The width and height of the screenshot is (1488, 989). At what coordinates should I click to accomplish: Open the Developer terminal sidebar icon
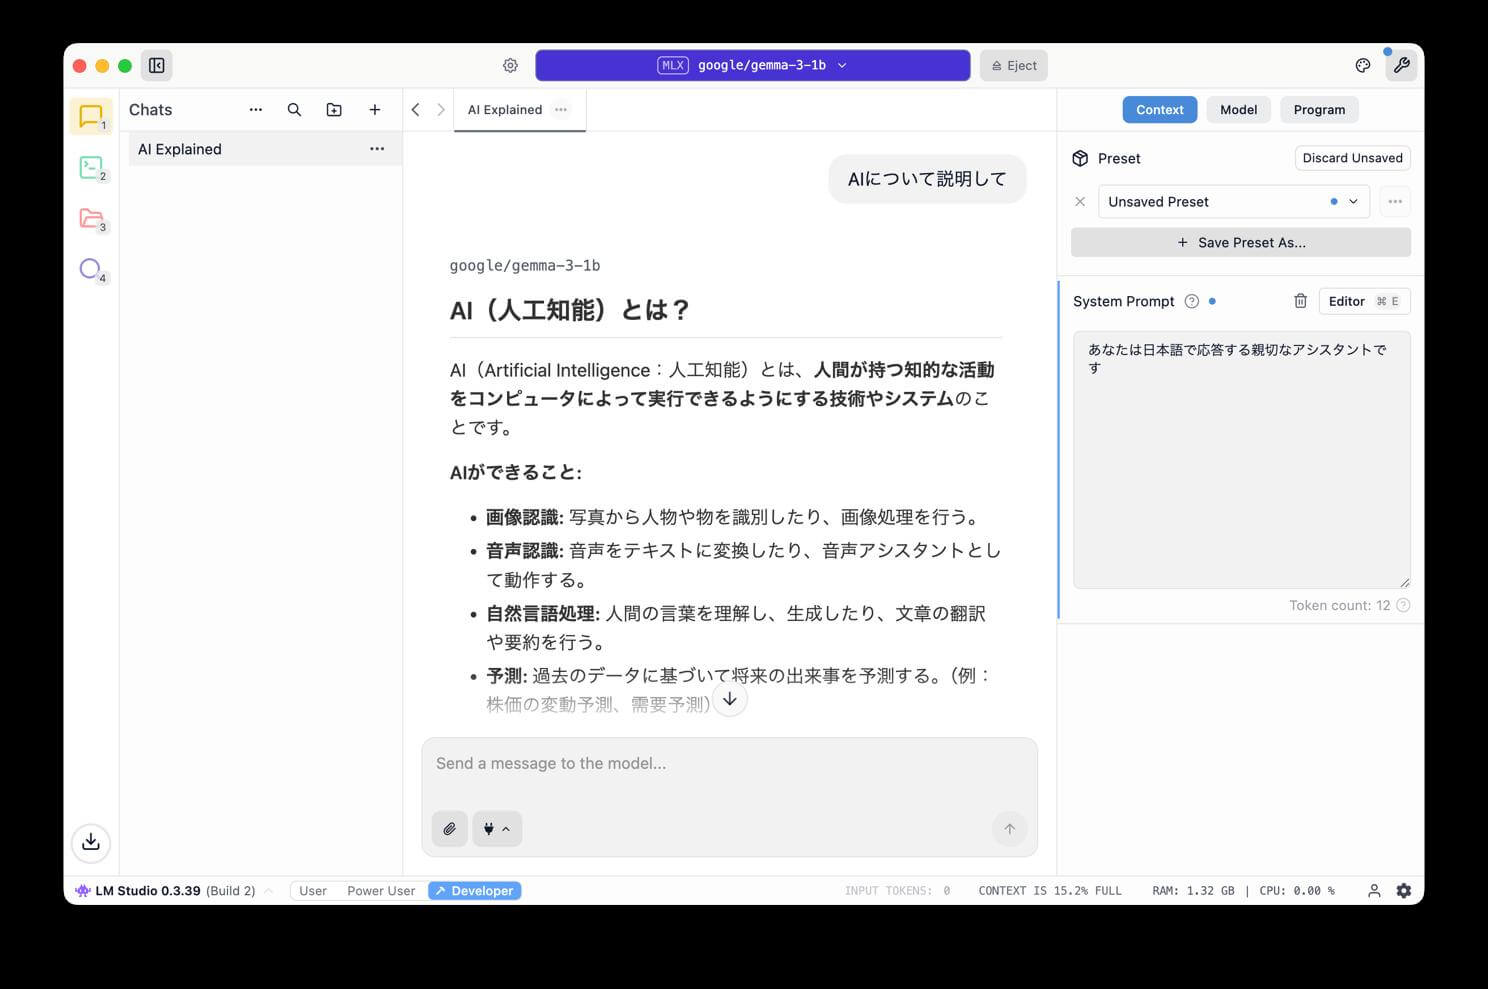coord(91,167)
